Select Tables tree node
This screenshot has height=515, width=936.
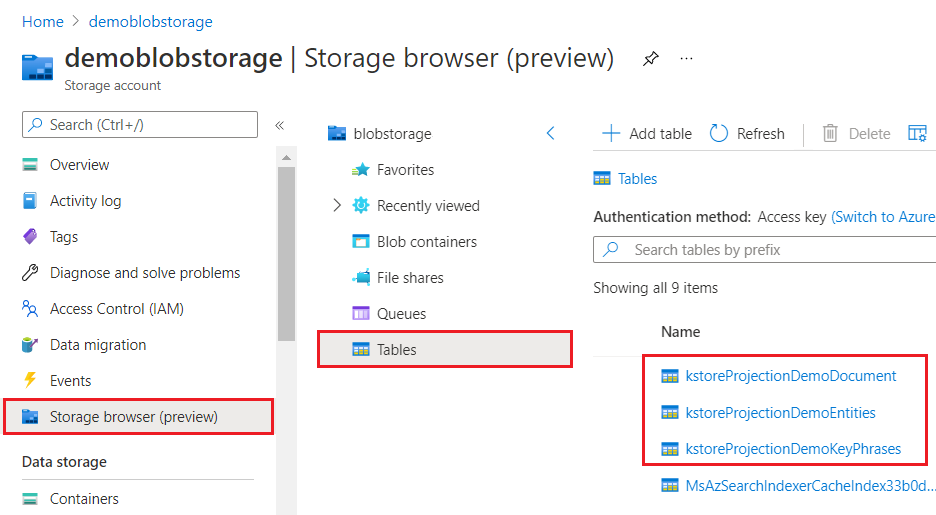445,350
